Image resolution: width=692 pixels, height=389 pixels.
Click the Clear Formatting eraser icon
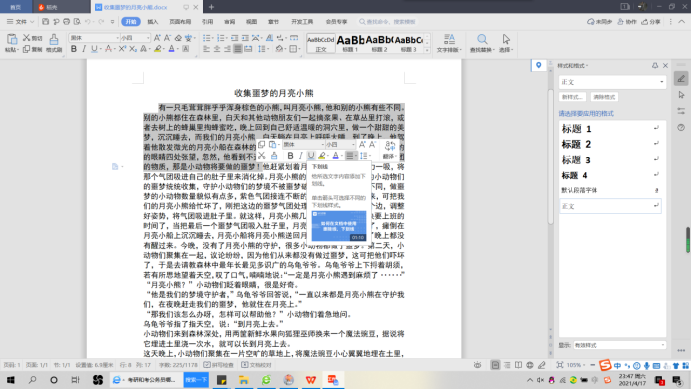click(178, 38)
